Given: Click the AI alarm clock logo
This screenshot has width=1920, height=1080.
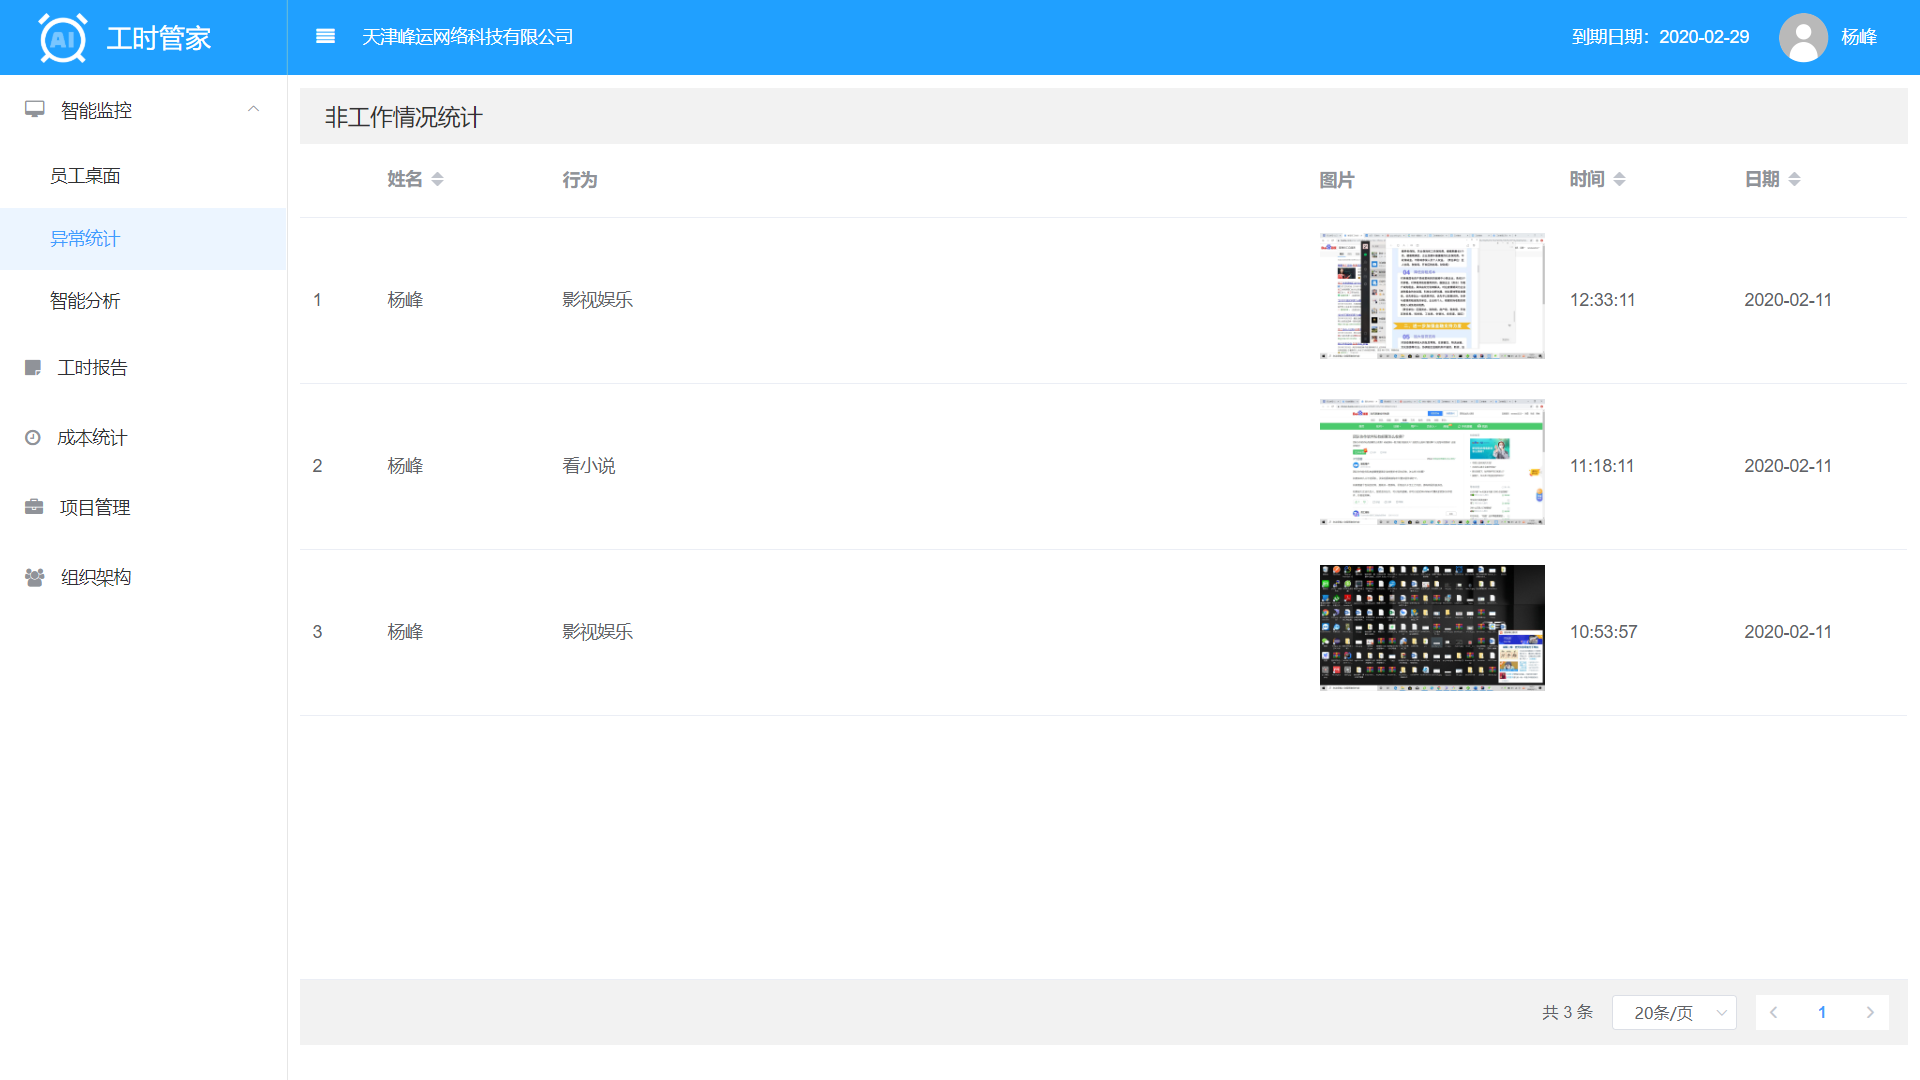Looking at the screenshot, I should click(x=62, y=38).
